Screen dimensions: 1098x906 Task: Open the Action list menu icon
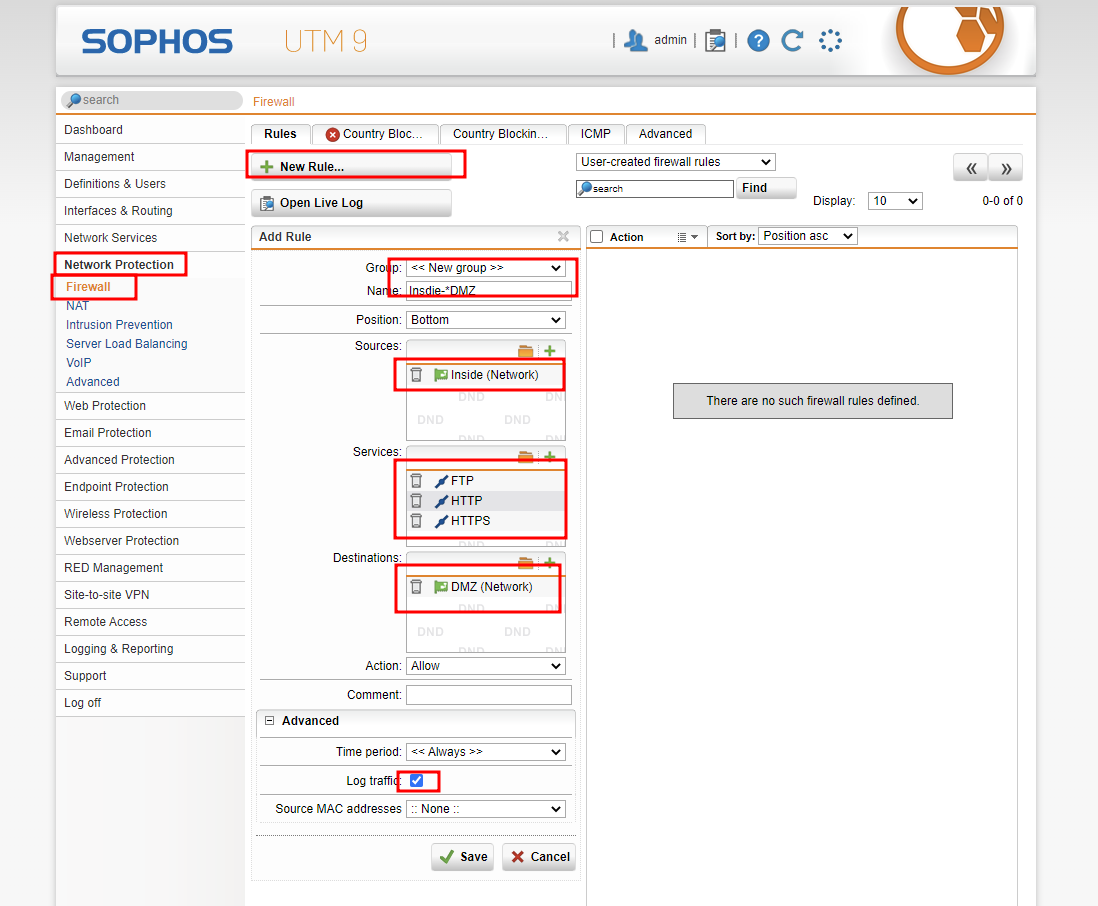click(687, 237)
